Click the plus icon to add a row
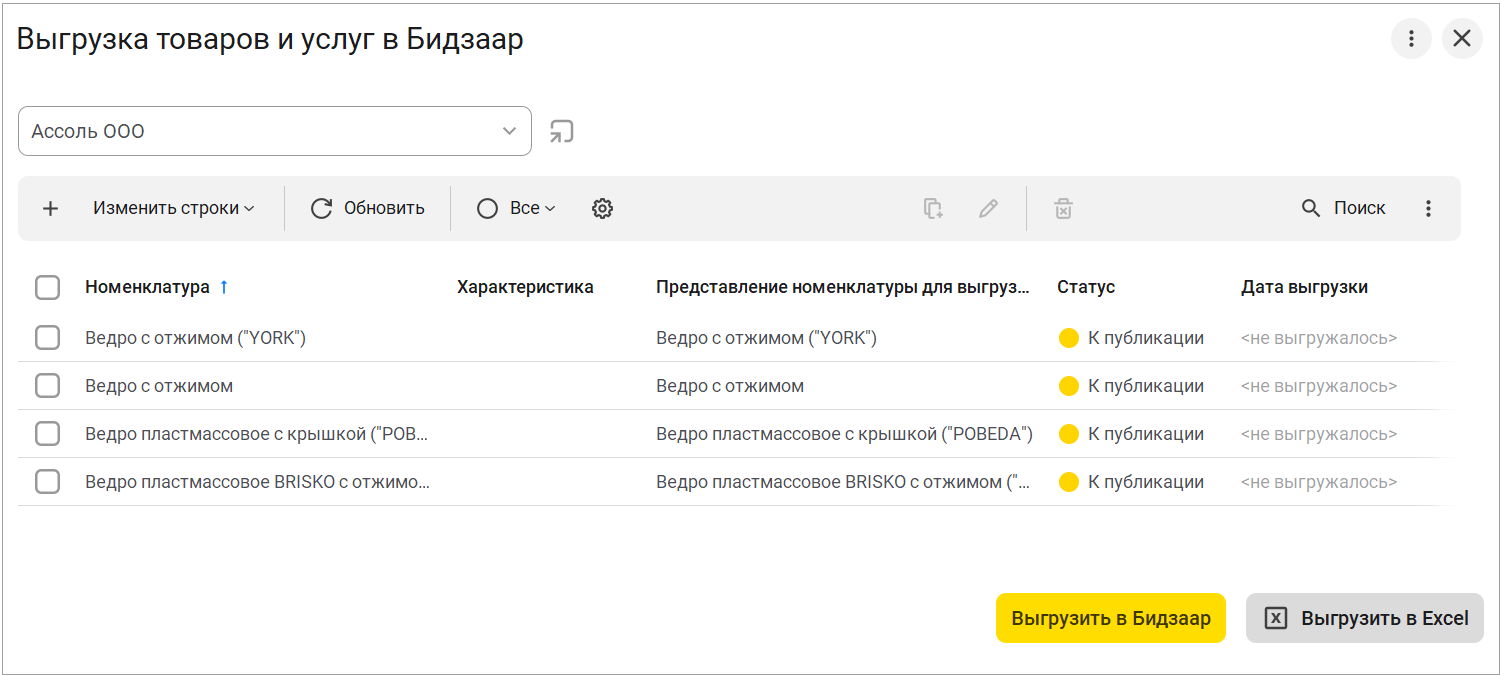The image size is (1500, 675). (x=50, y=208)
